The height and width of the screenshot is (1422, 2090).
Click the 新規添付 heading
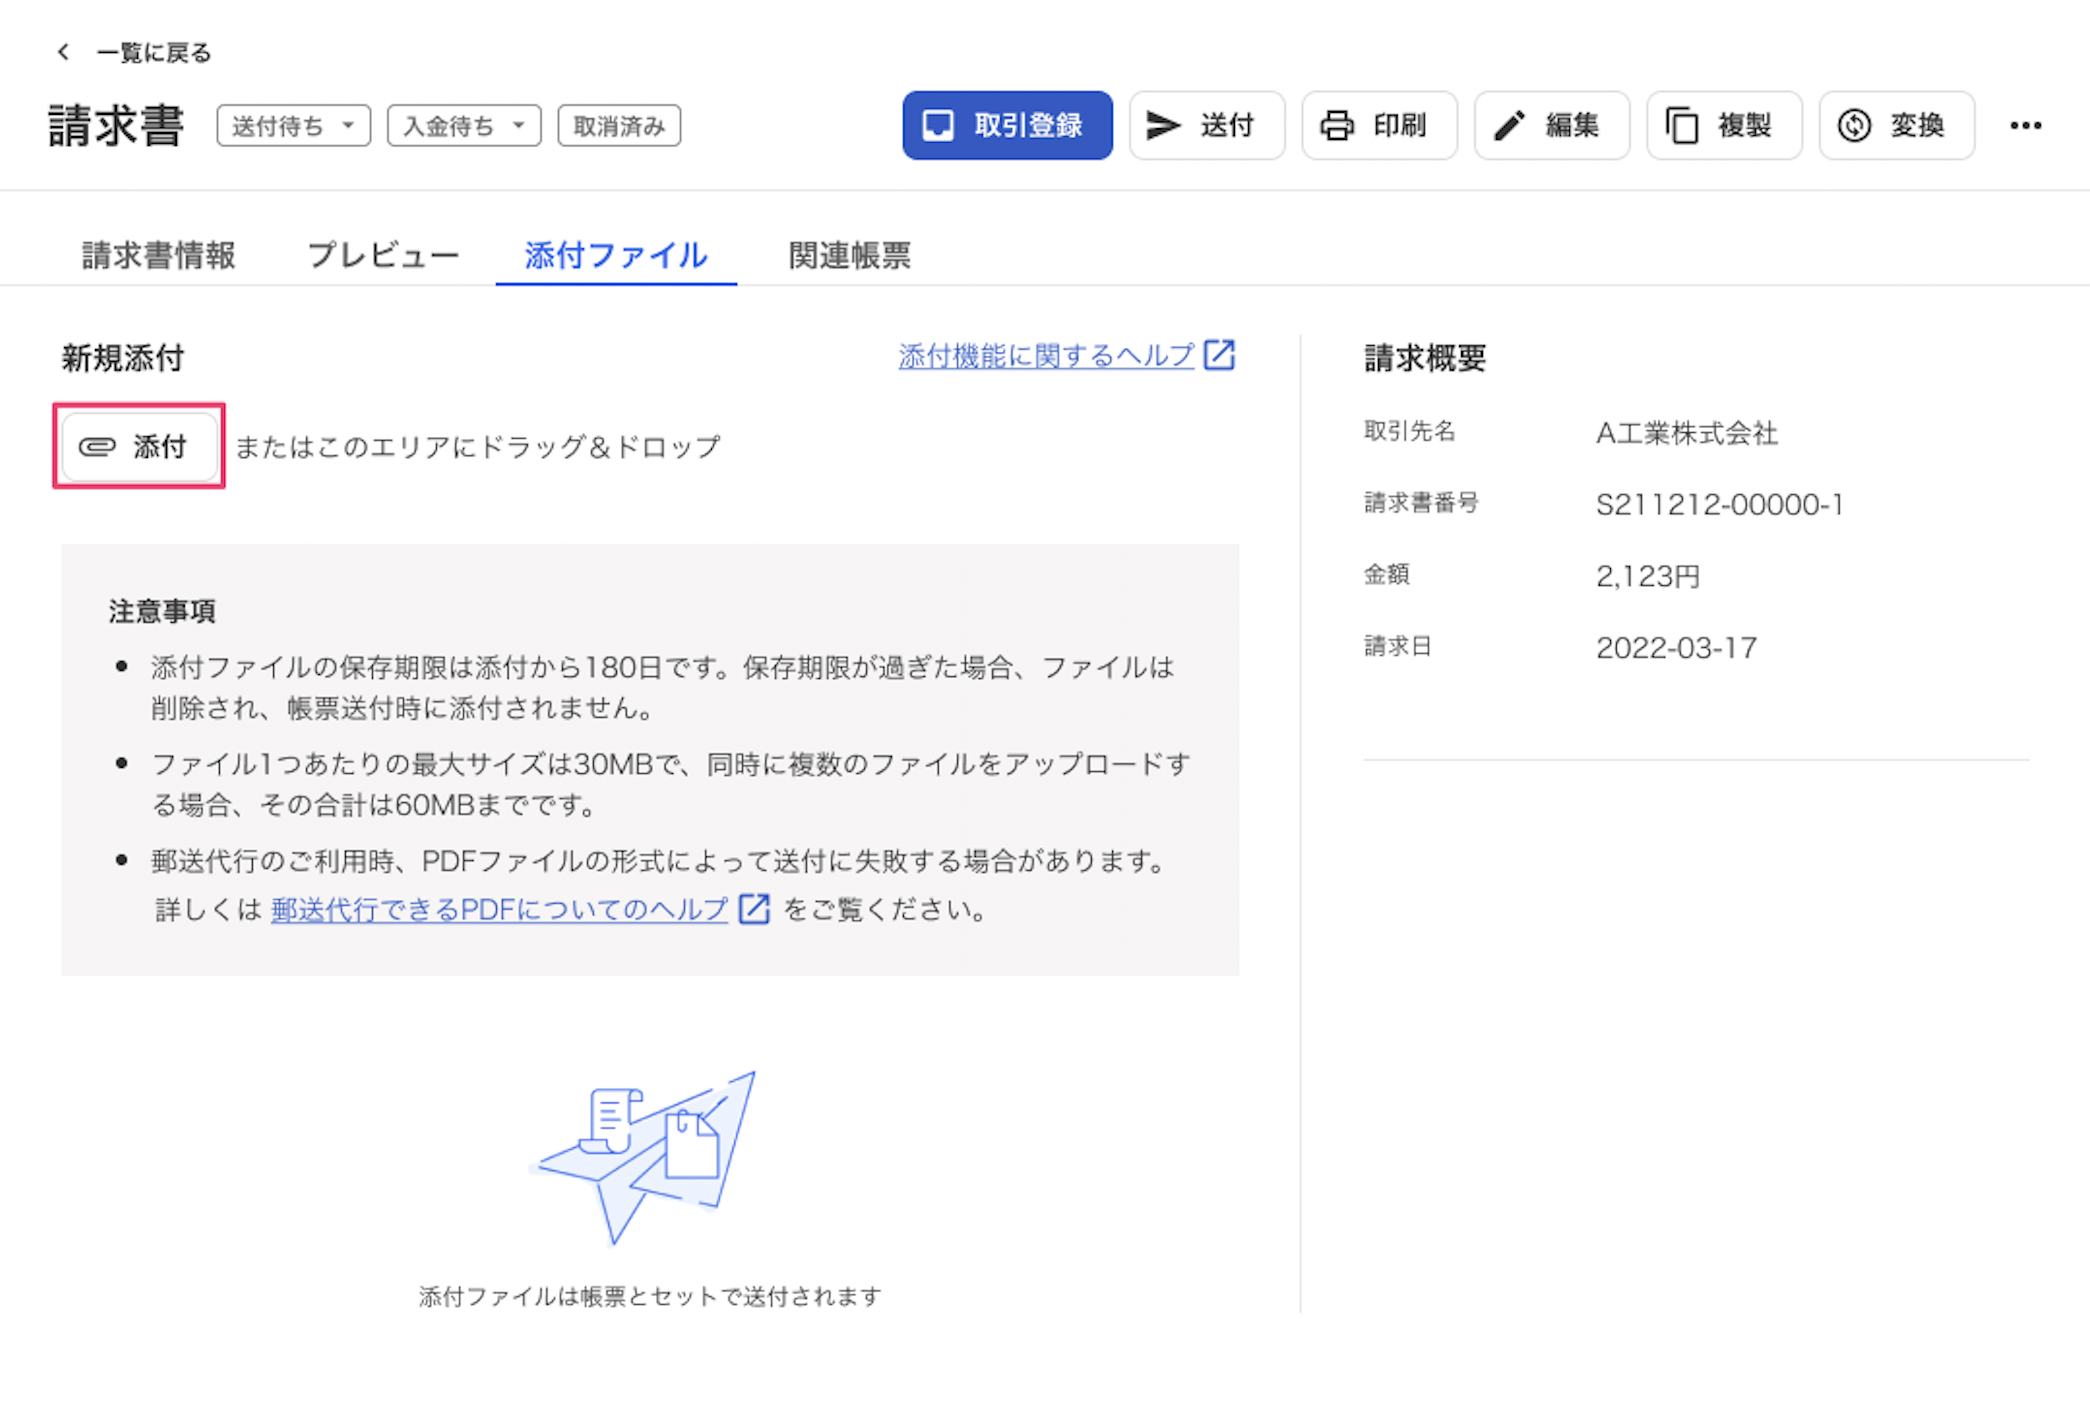pyautogui.click(x=122, y=357)
